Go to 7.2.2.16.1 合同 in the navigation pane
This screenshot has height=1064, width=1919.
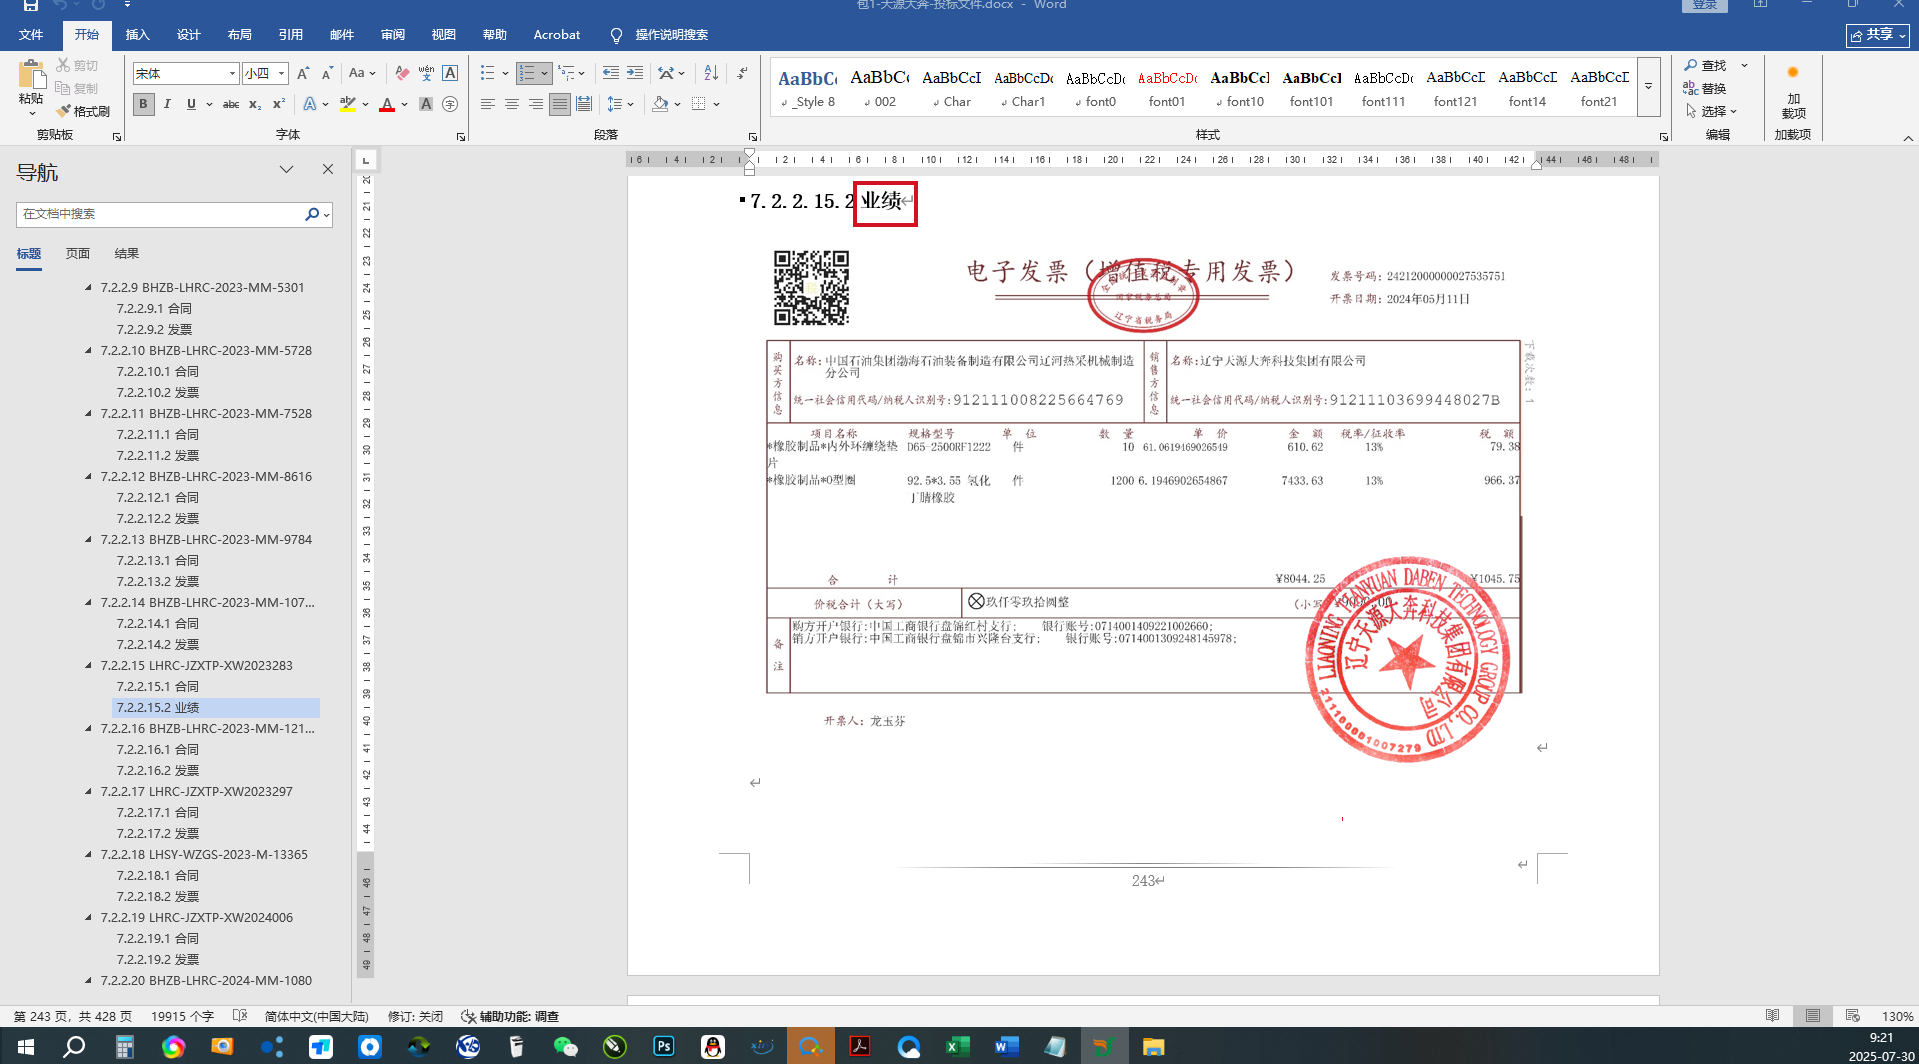coord(158,749)
